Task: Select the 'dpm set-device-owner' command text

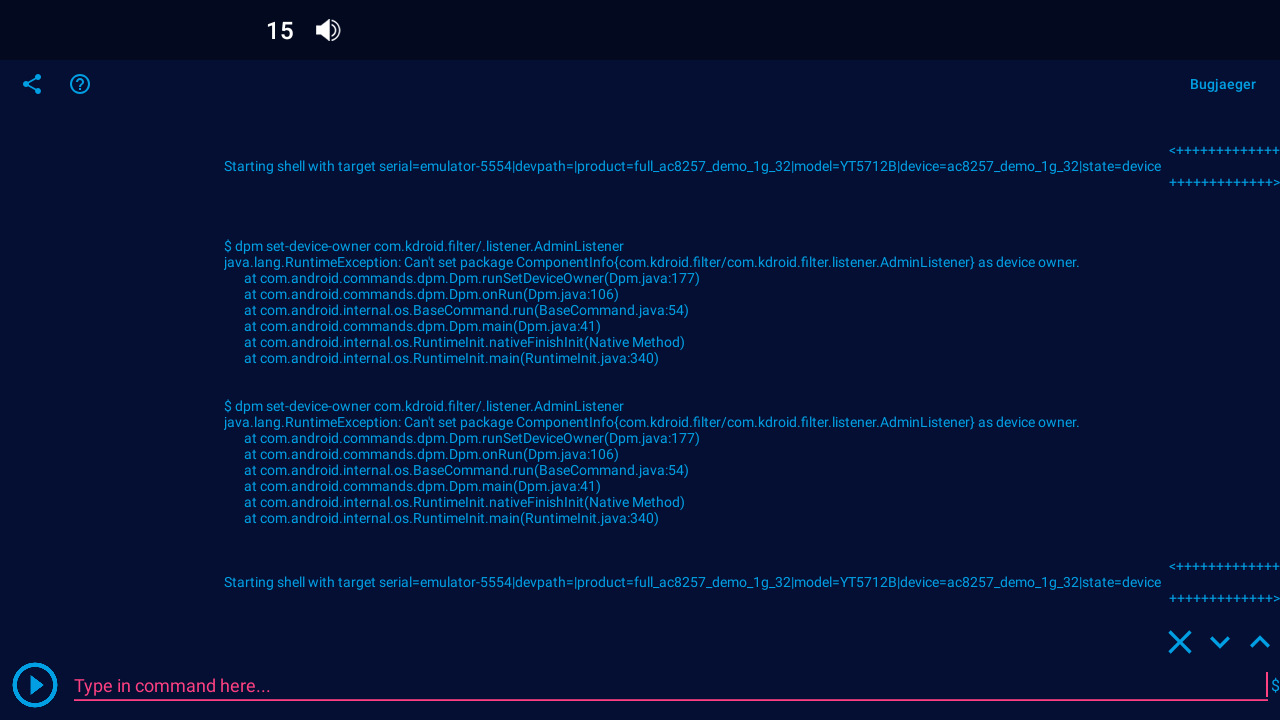Action: 423,246
